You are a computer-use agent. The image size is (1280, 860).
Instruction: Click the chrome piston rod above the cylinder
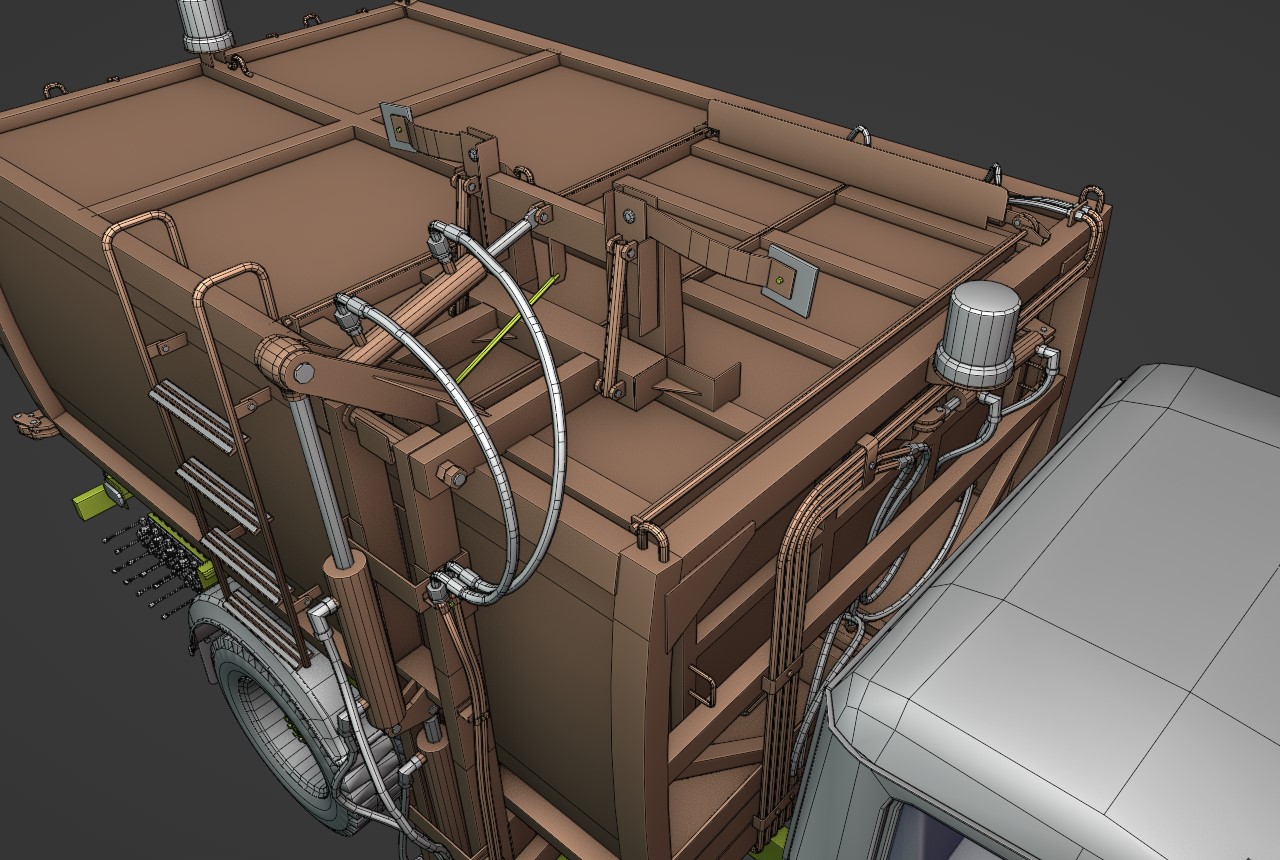(318, 470)
